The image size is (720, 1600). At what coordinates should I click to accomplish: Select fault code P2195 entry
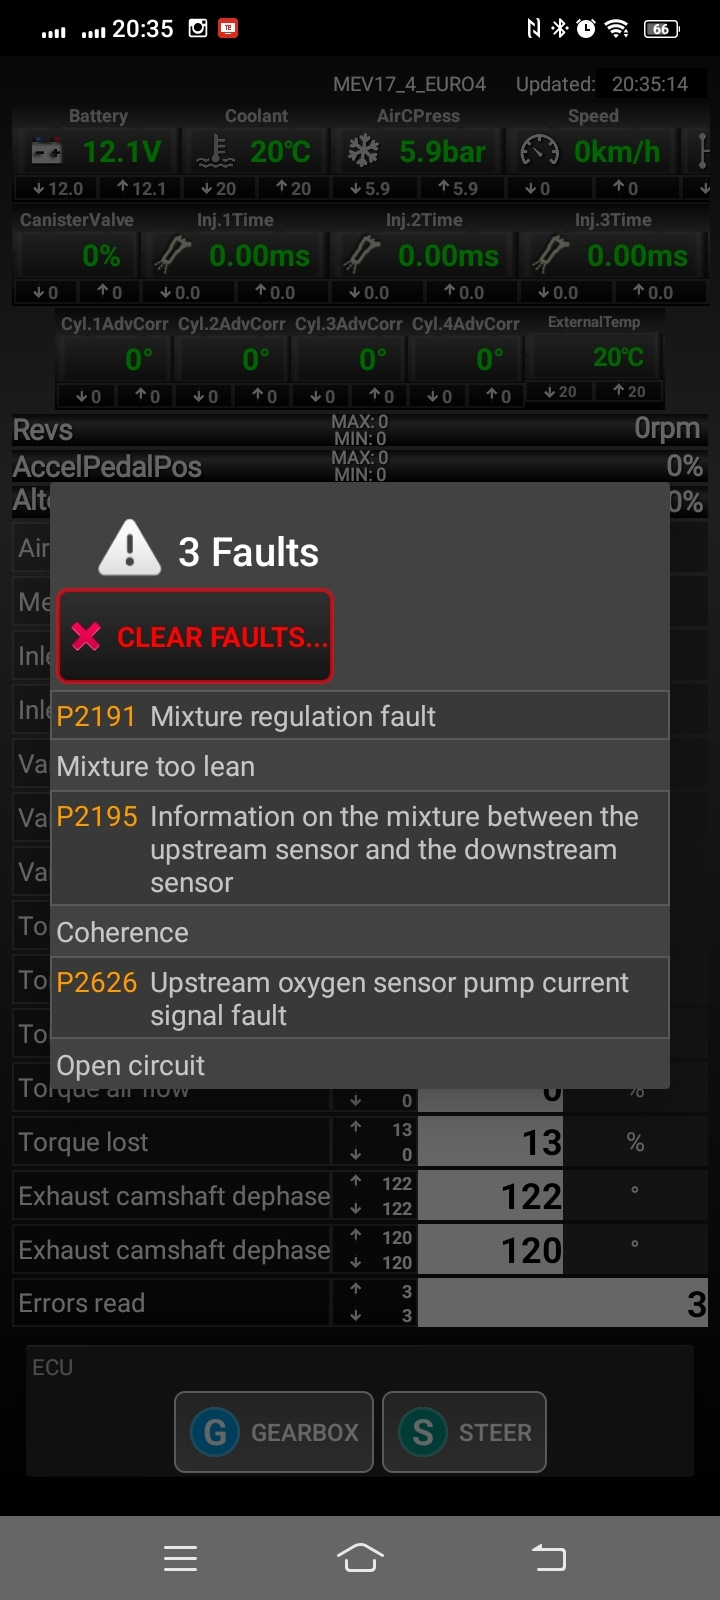coord(360,849)
